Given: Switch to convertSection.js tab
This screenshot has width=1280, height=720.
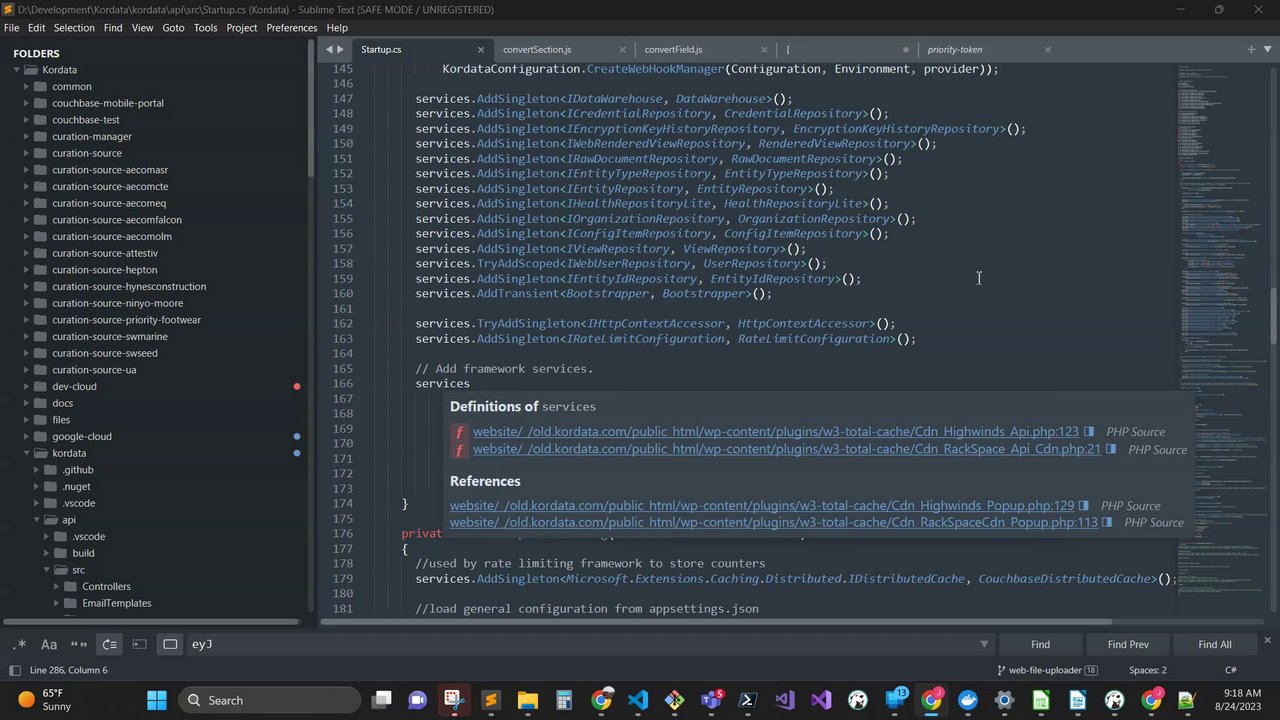Looking at the screenshot, I should click(x=537, y=49).
